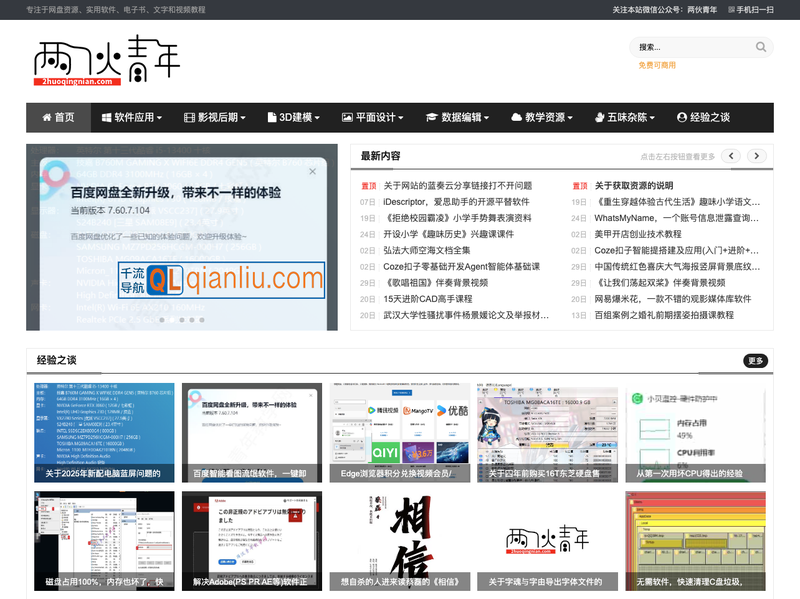Show previous page of 最新内容

732,156
